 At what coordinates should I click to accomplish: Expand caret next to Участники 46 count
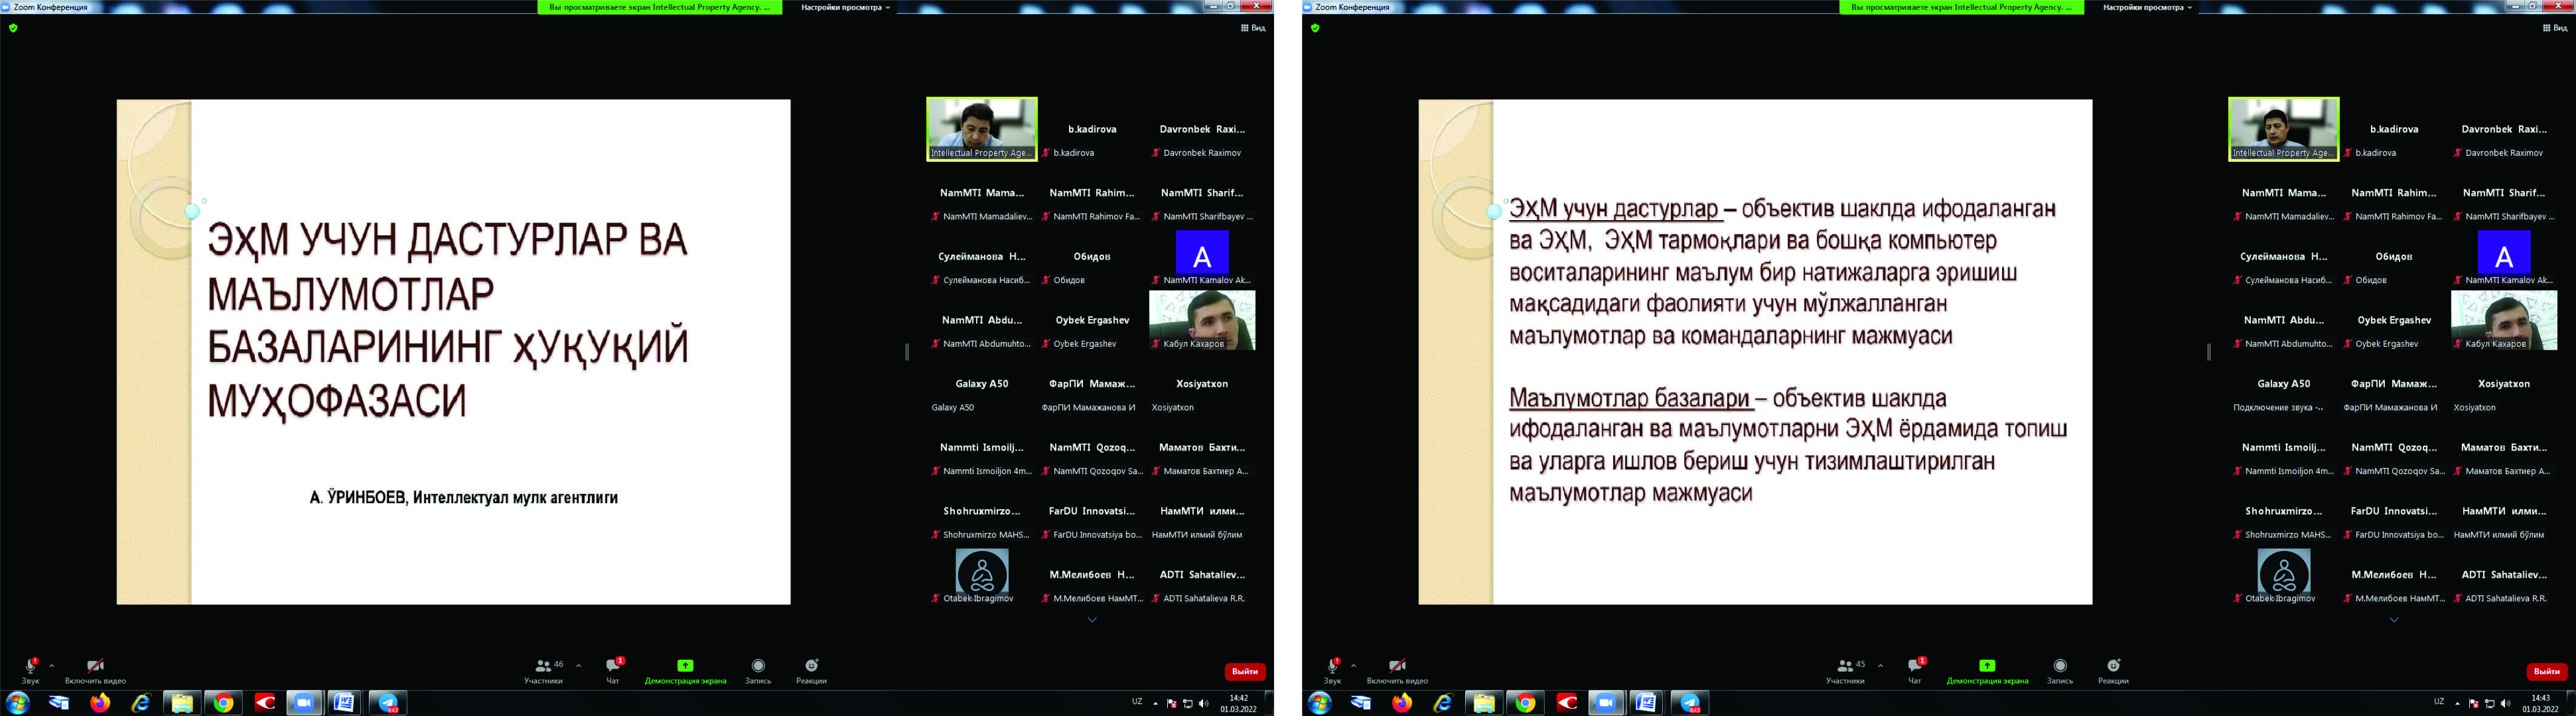point(578,665)
